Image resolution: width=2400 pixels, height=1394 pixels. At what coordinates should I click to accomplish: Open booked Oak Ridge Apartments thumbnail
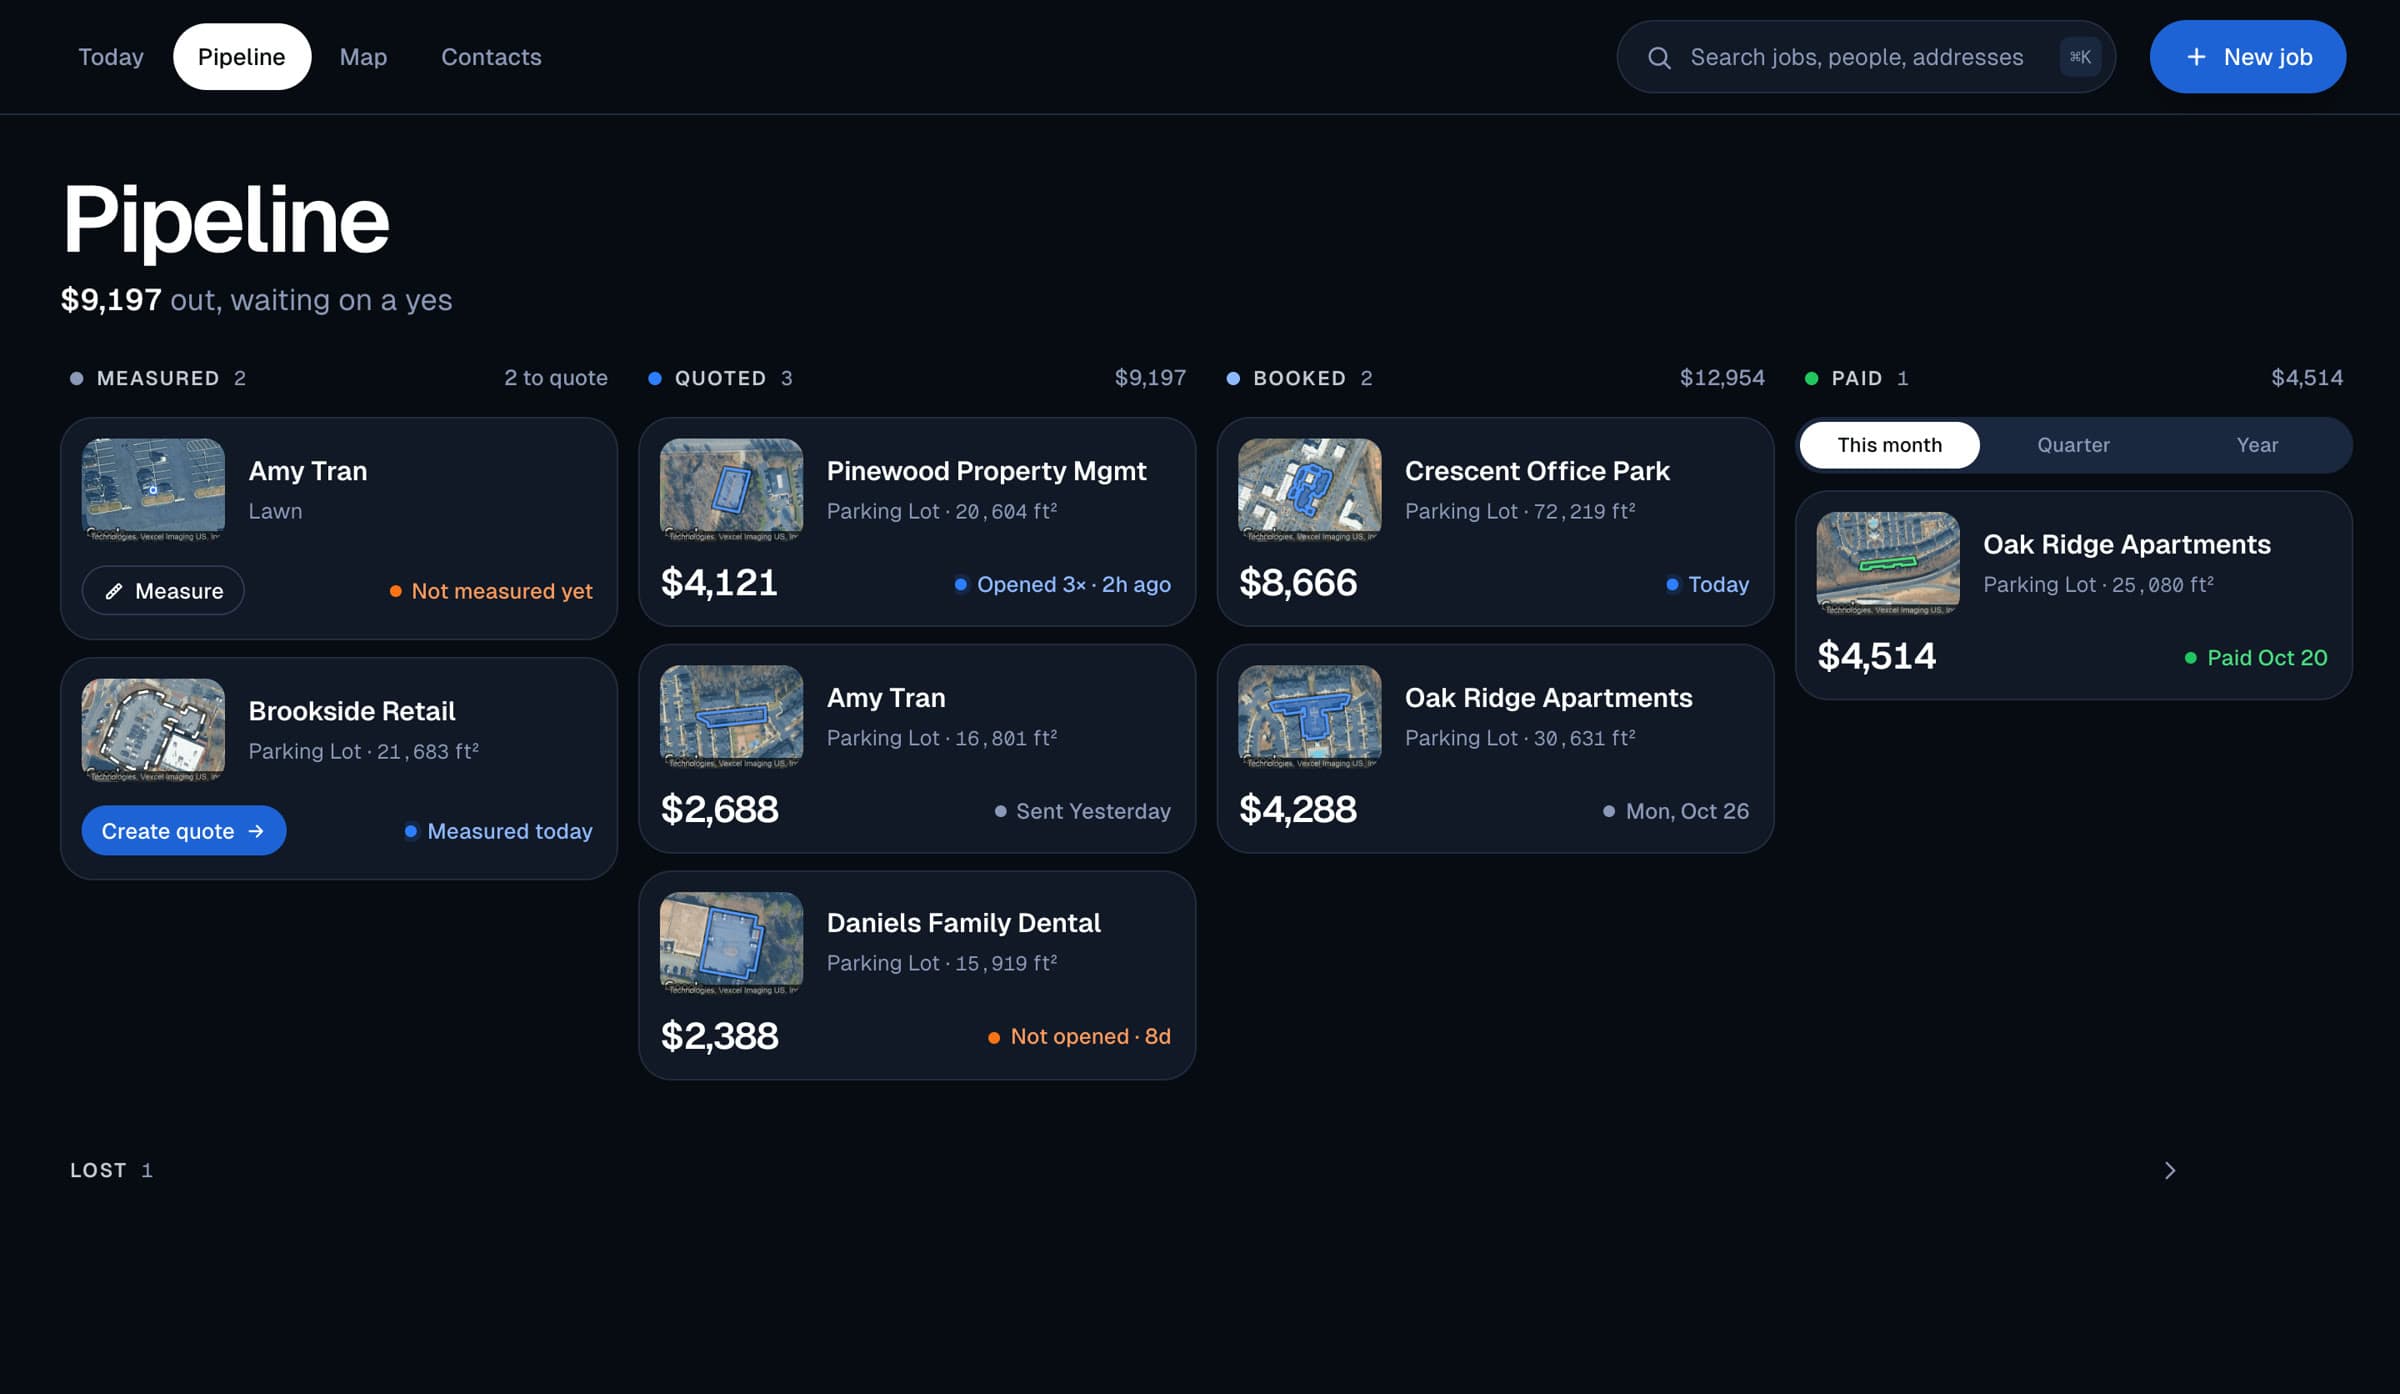[x=1309, y=716]
